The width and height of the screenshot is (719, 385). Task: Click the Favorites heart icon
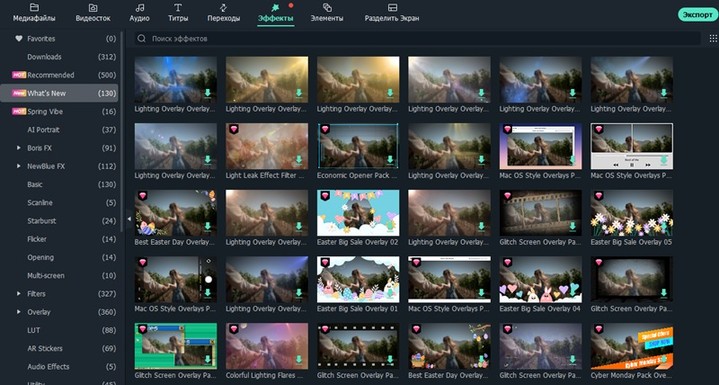(x=19, y=38)
